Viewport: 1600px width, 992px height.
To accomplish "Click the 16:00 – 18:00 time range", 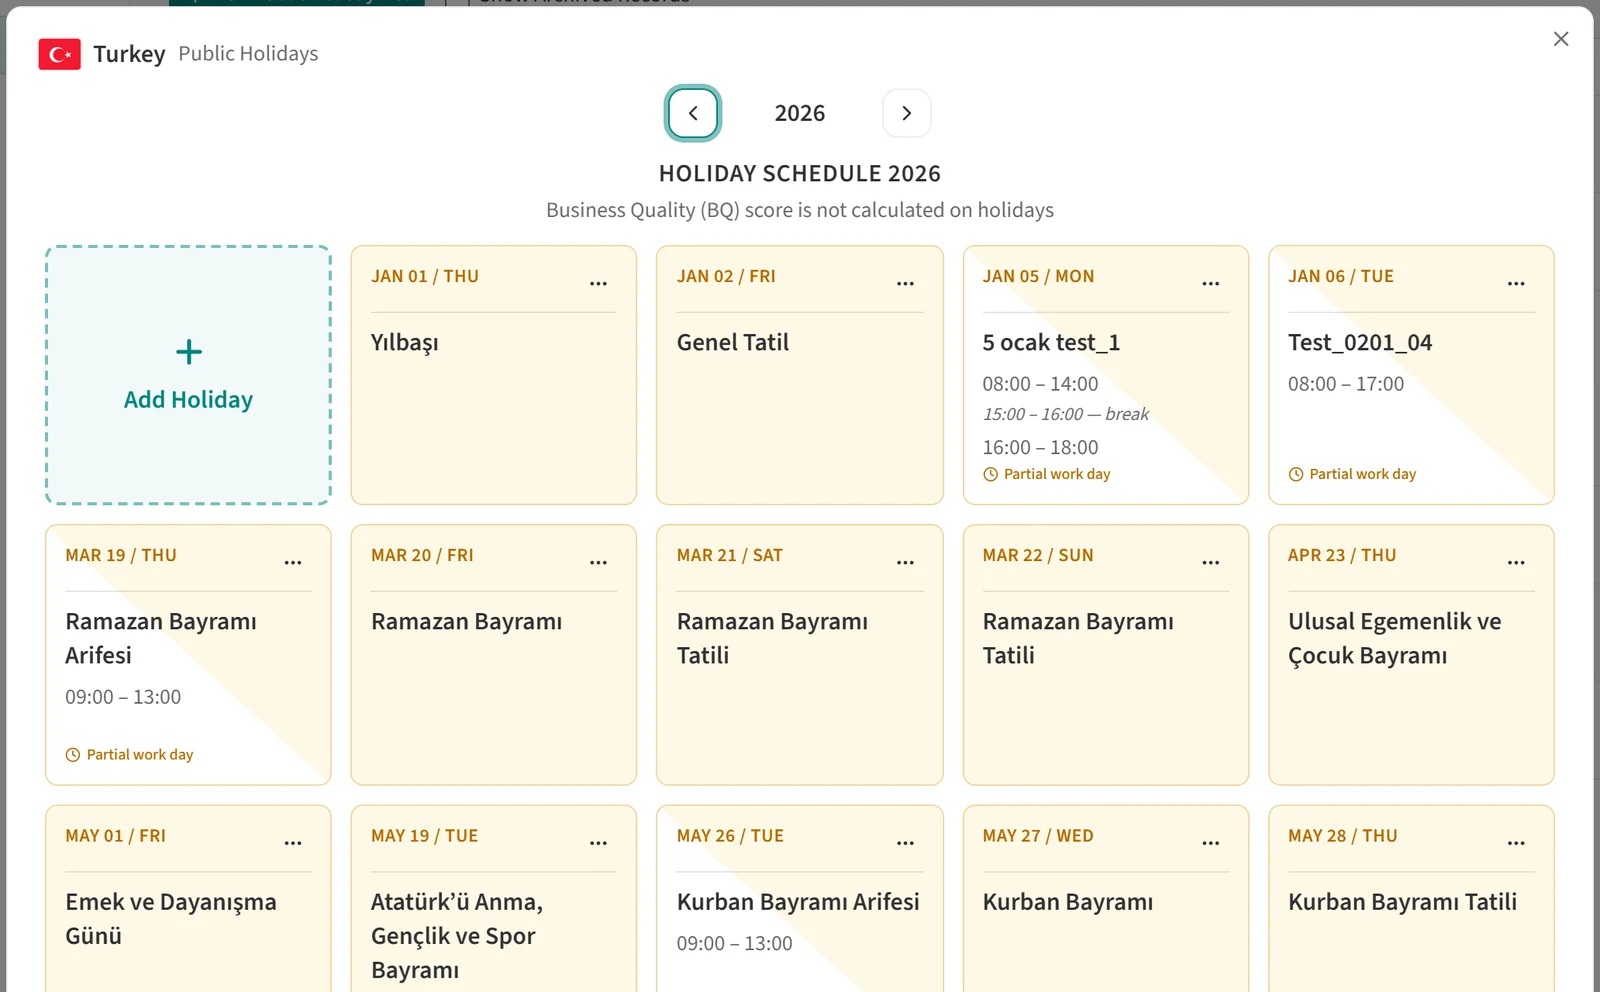I will pyautogui.click(x=1040, y=448).
